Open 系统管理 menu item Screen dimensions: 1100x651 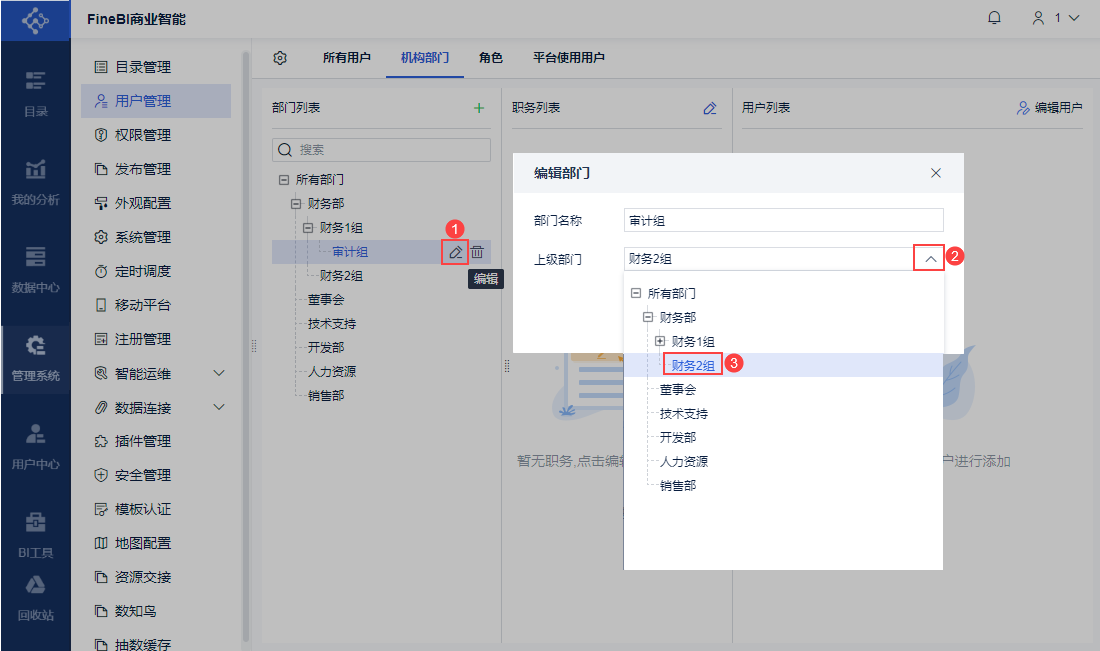pyautogui.click(x=156, y=237)
